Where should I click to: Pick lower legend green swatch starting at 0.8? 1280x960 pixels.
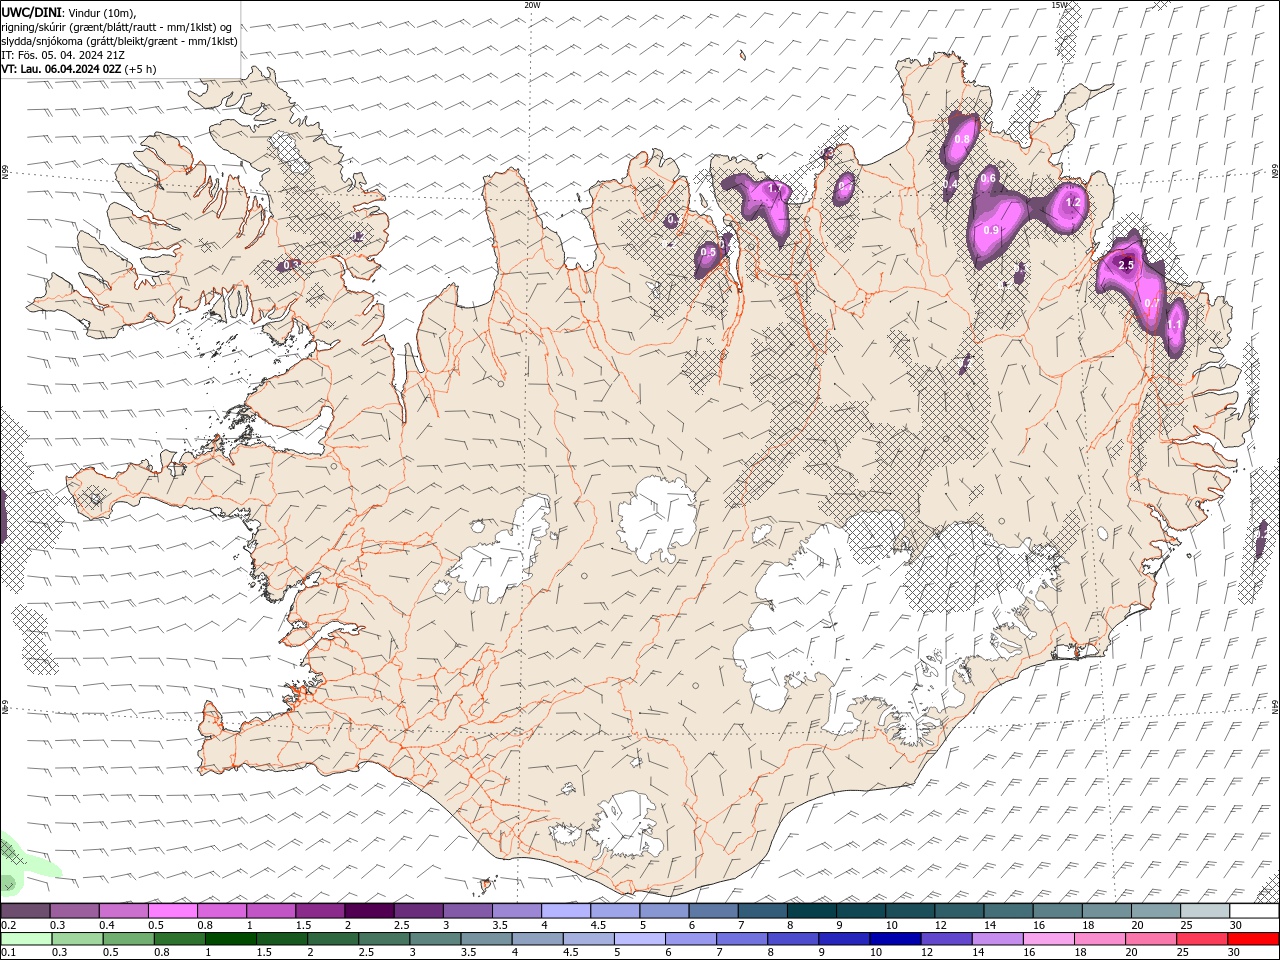tap(179, 939)
